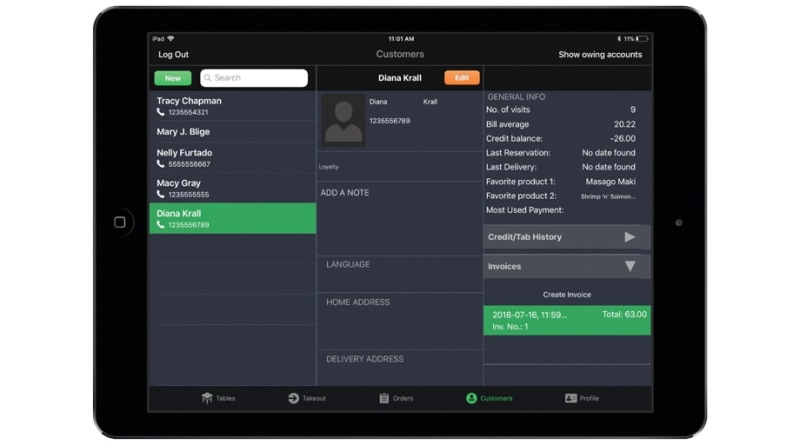
Task: Tap the Wi-Fi status icon
Action: tap(171, 39)
